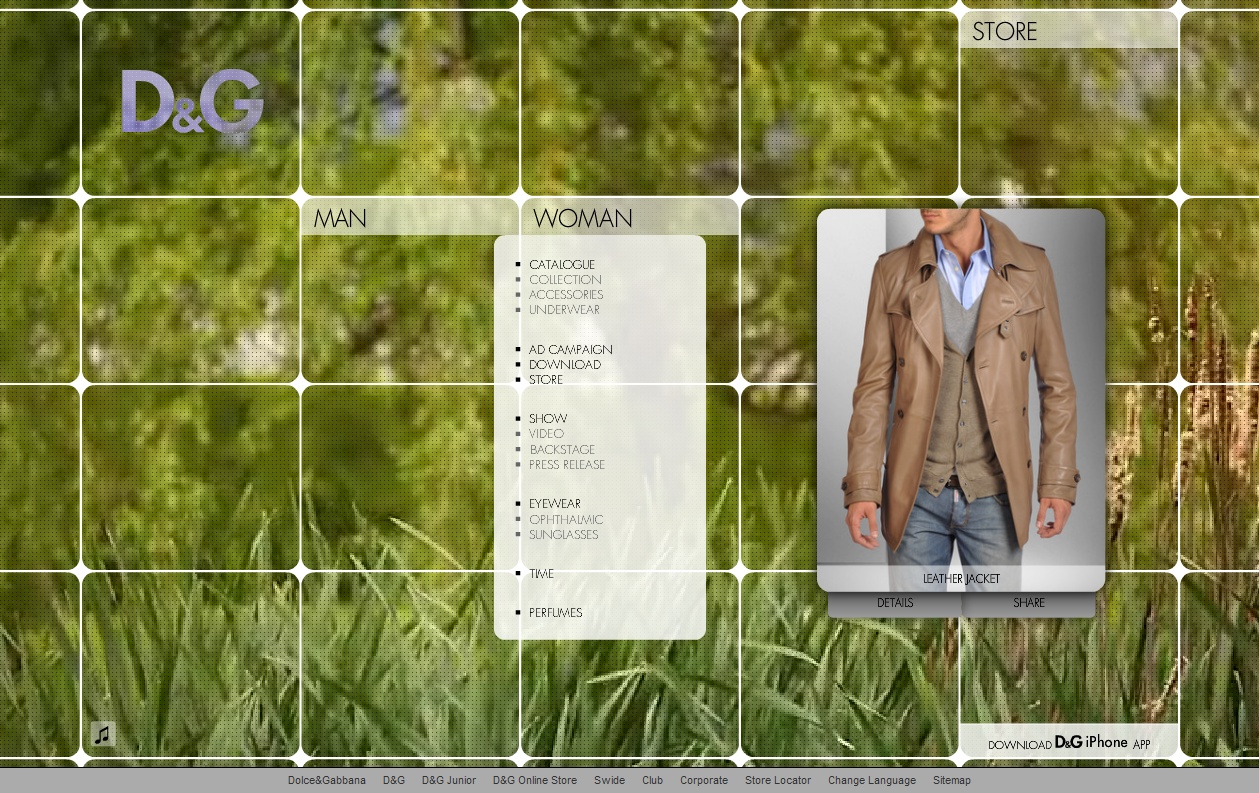Select PRESS RELEASE menu entry
This screenshot has width=1259, height=793.
coord(567,465)
